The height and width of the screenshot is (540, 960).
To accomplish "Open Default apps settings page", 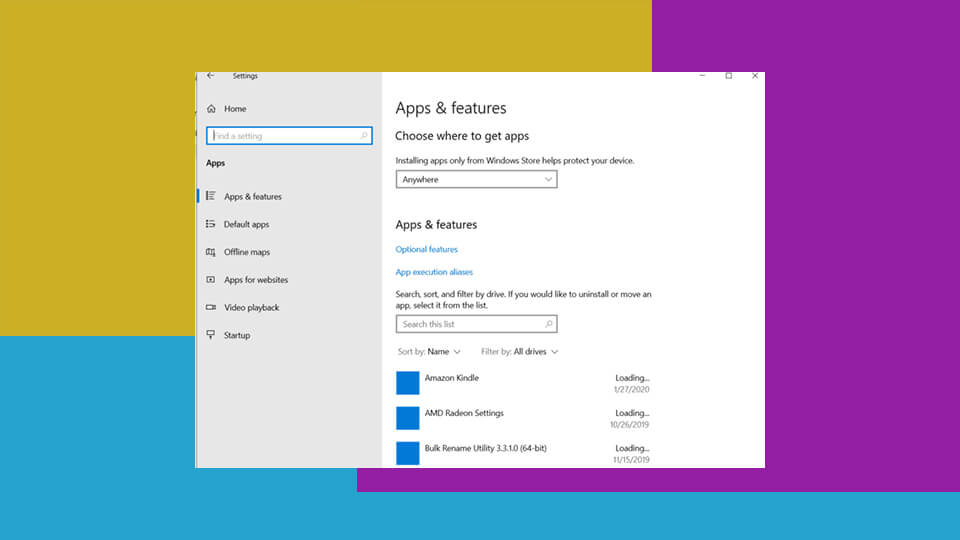I will point(246,224).
